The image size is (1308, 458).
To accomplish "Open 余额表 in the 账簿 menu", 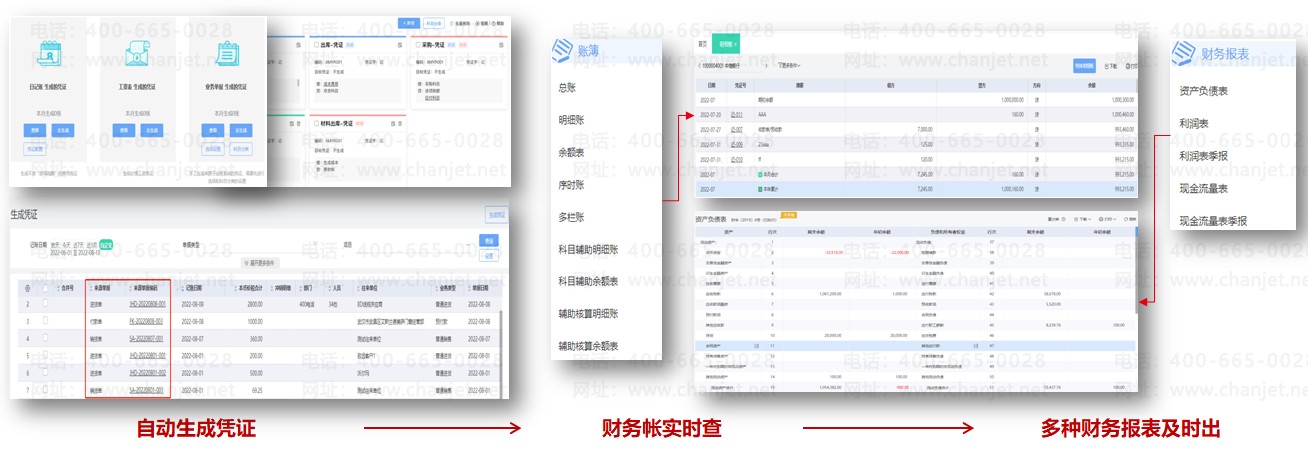I will pos(572,152).
